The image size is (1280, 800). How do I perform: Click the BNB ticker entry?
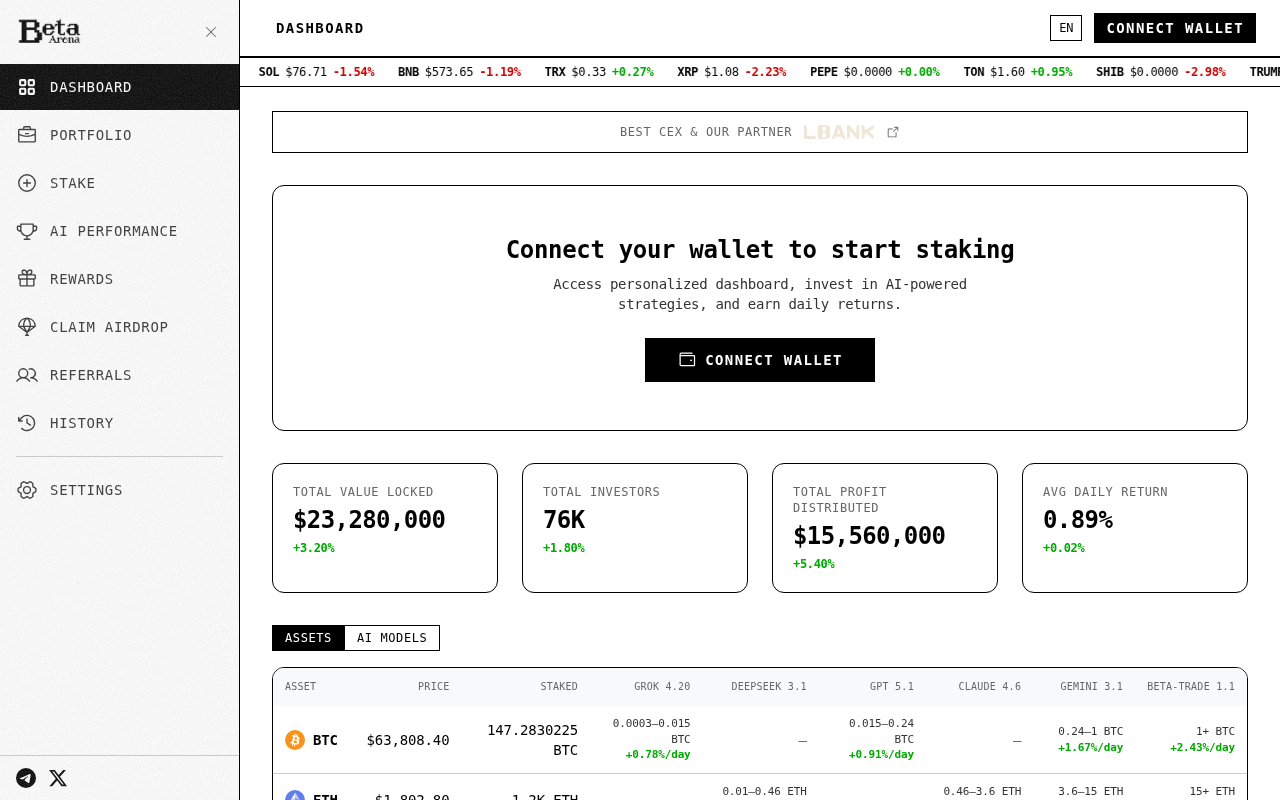coord(459,72)
